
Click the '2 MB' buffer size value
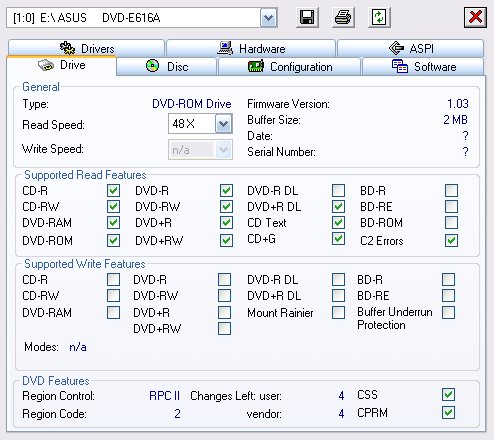tap(455, 120)
